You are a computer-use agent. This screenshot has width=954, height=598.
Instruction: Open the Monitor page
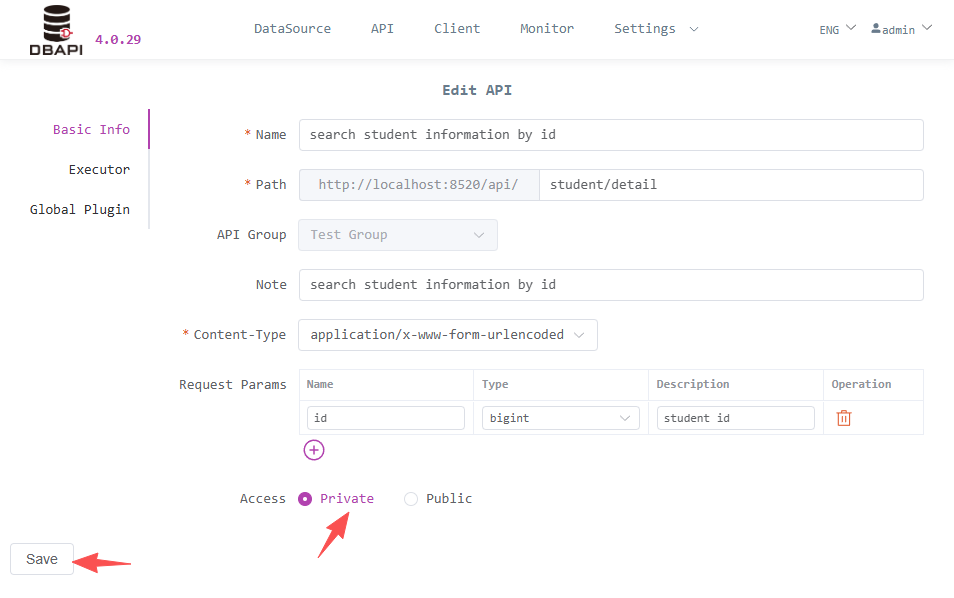(546, 29)
